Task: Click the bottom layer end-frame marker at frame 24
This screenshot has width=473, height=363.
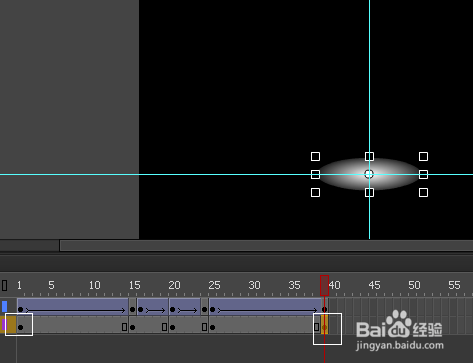Action: (x=204, y=327)
